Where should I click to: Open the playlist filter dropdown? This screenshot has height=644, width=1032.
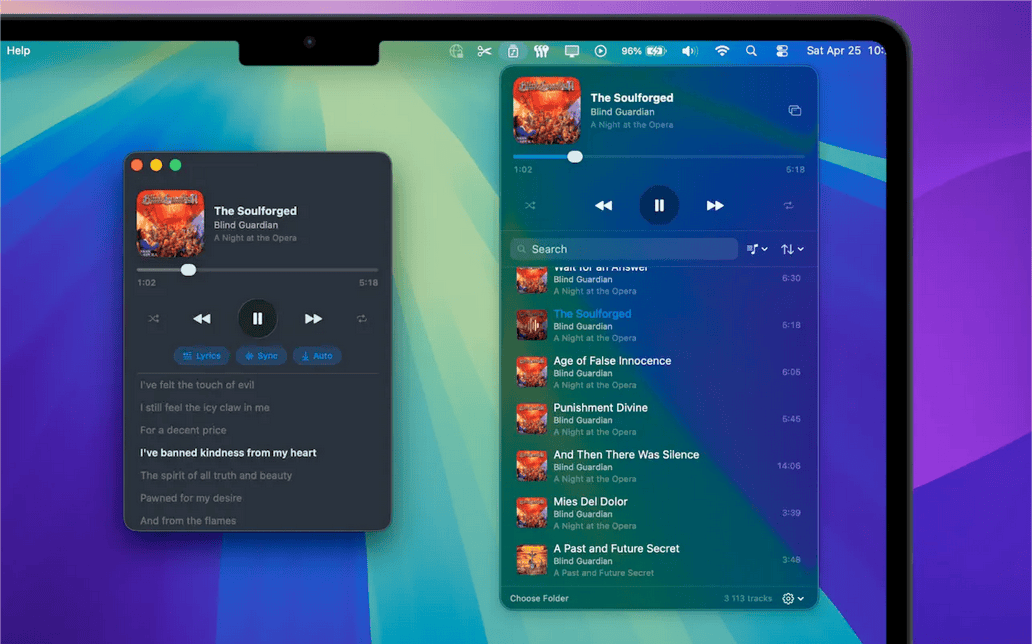tap(757, 249)
